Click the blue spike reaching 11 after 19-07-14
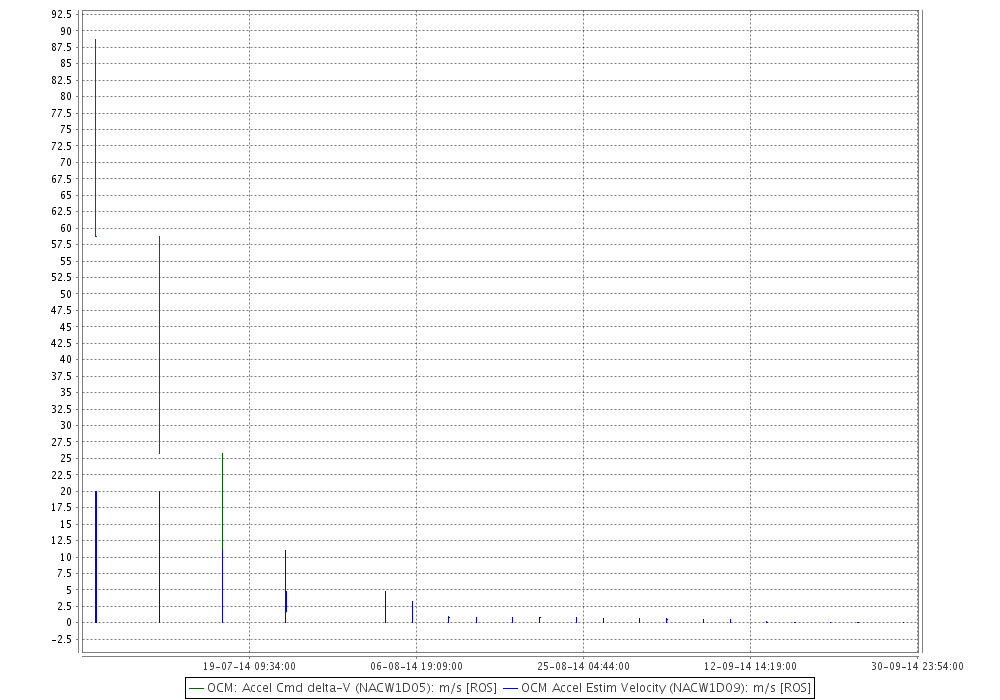This screenshot has height=700, width=1000. (x=286, y=586)
